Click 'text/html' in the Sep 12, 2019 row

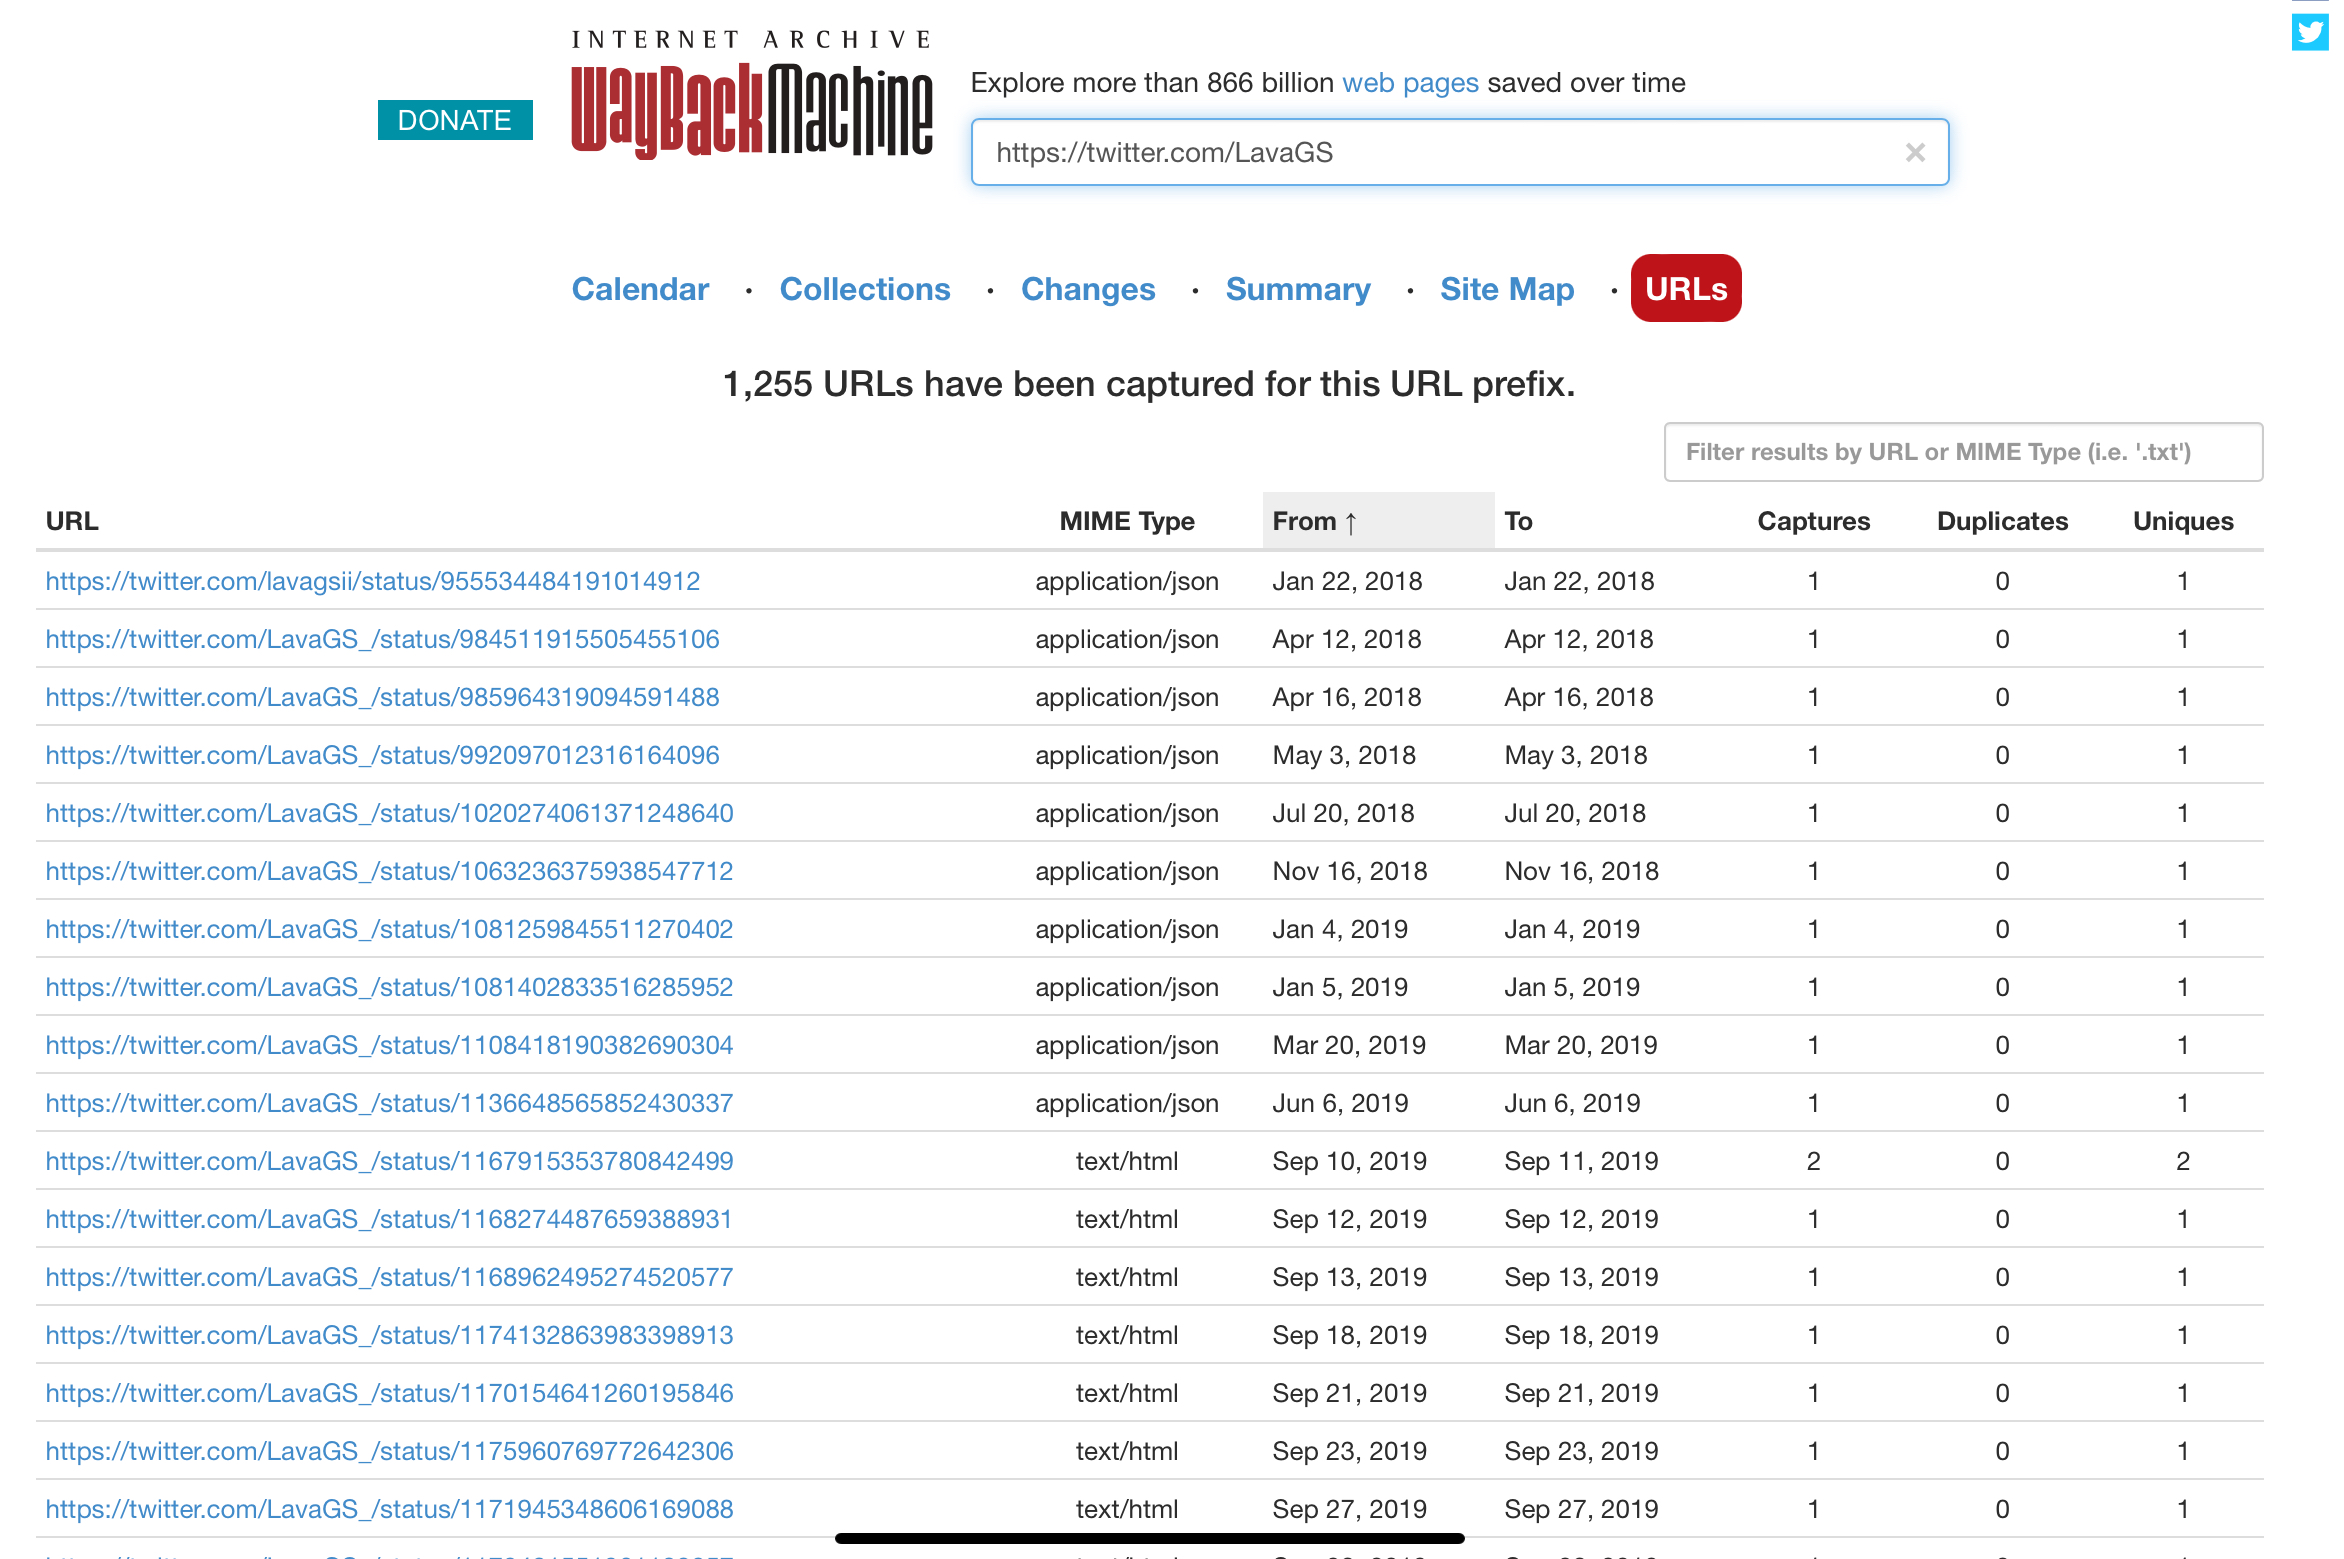[x=1127, y=1219]
